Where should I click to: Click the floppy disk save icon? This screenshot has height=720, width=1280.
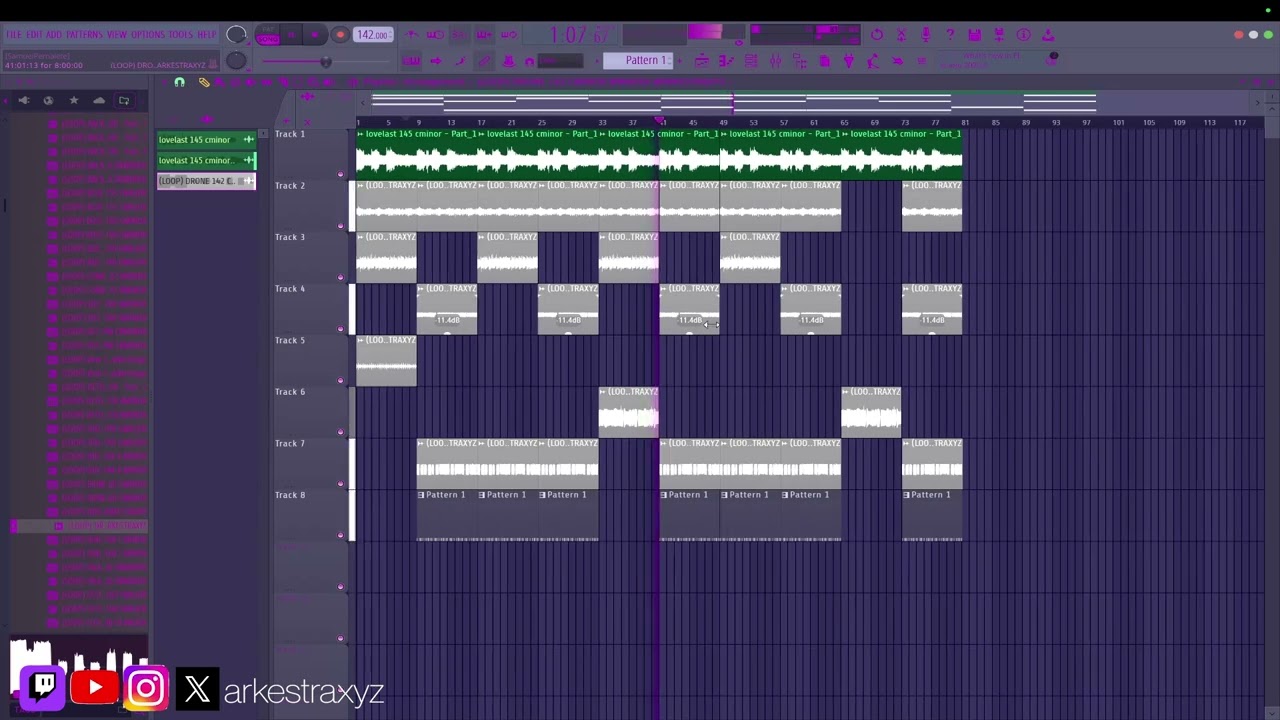point(974,34)
